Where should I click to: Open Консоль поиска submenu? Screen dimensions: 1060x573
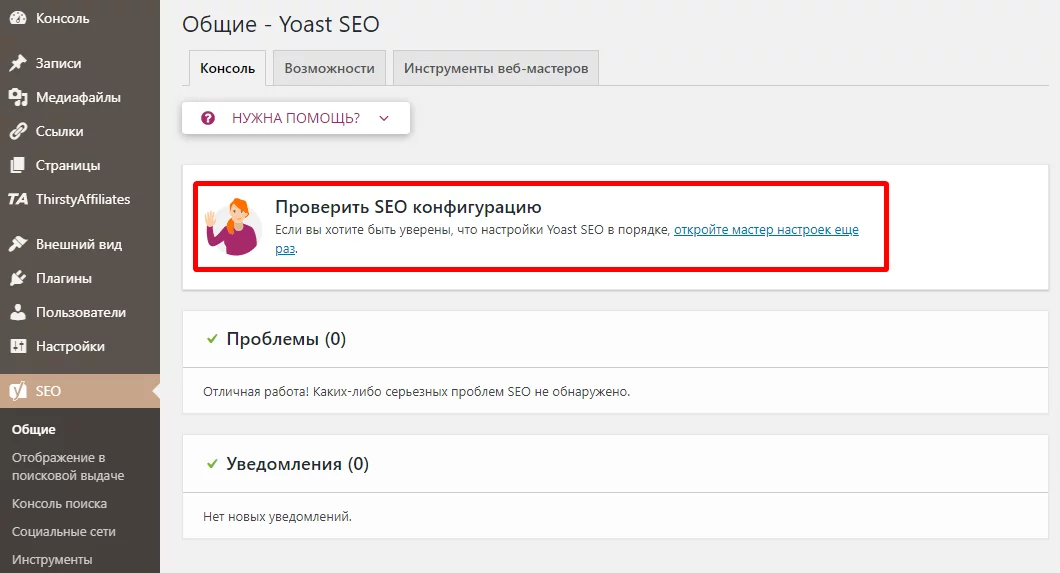[59, 503]
